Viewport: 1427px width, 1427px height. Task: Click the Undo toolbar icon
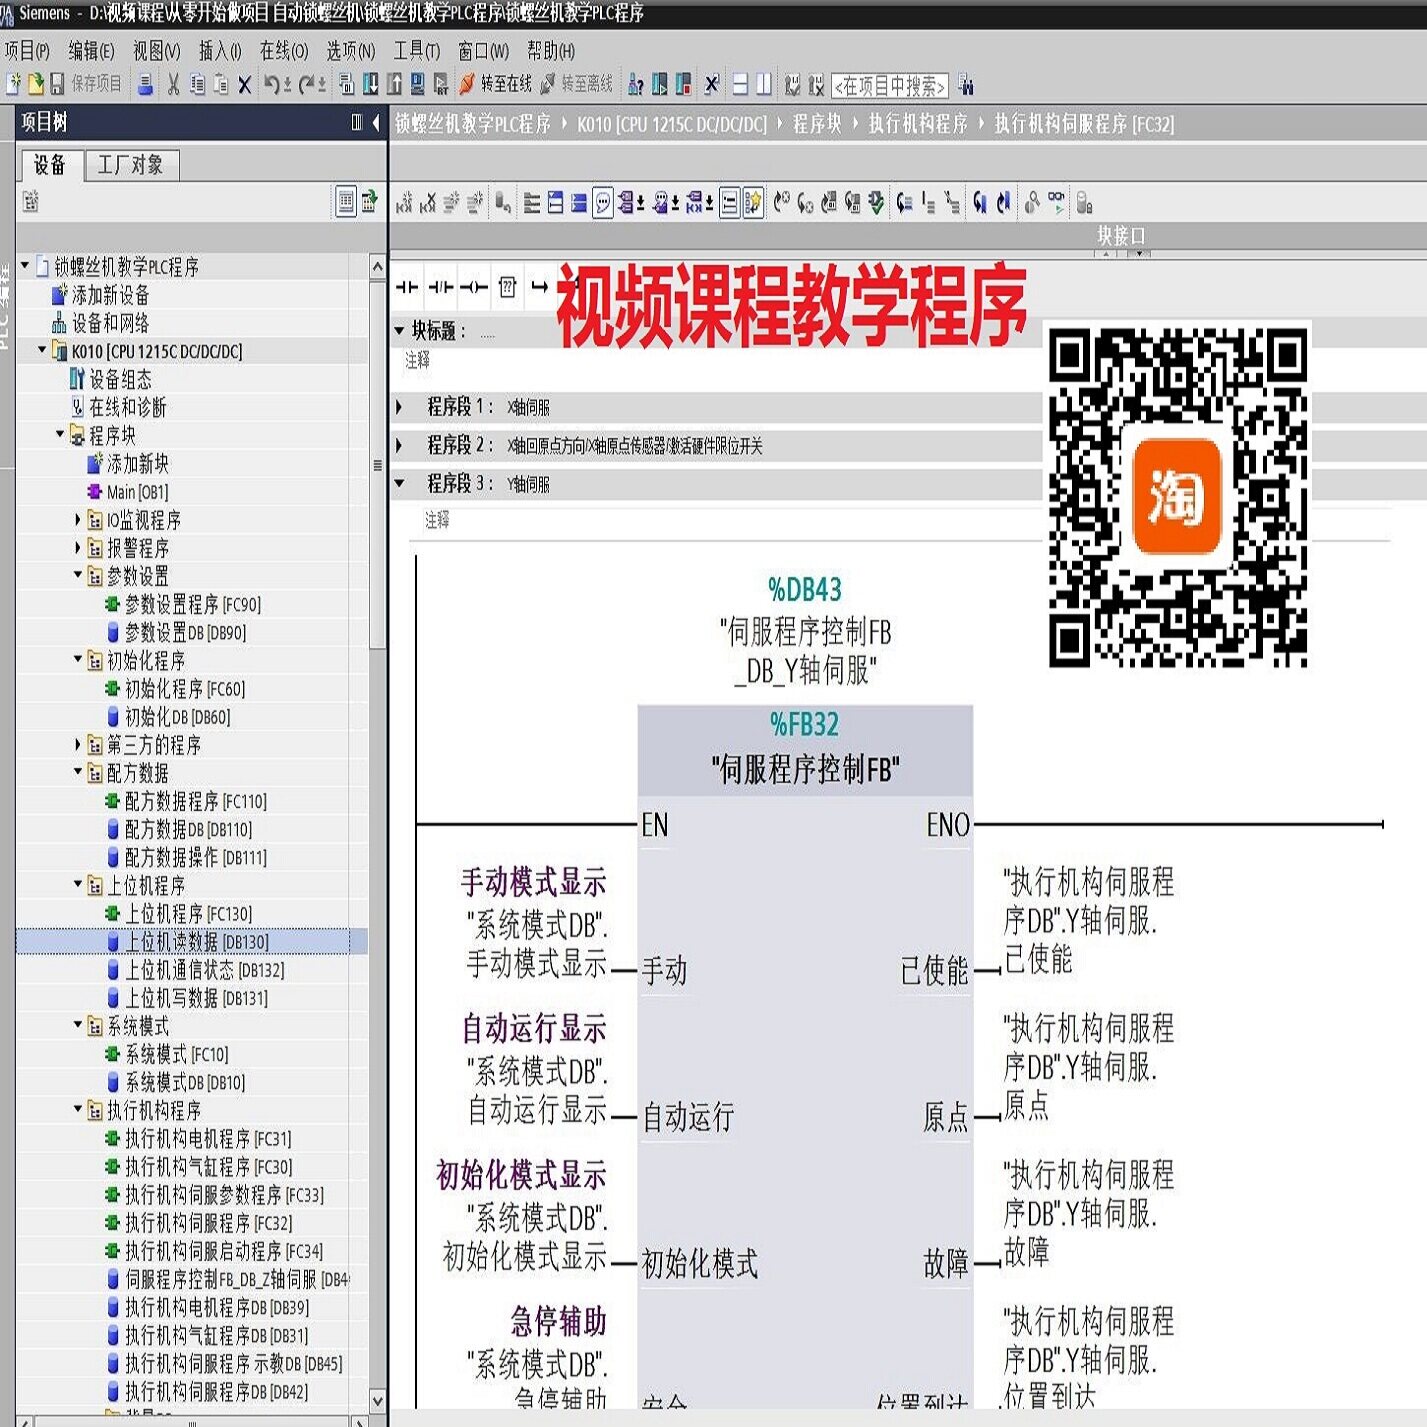[272, 84]
